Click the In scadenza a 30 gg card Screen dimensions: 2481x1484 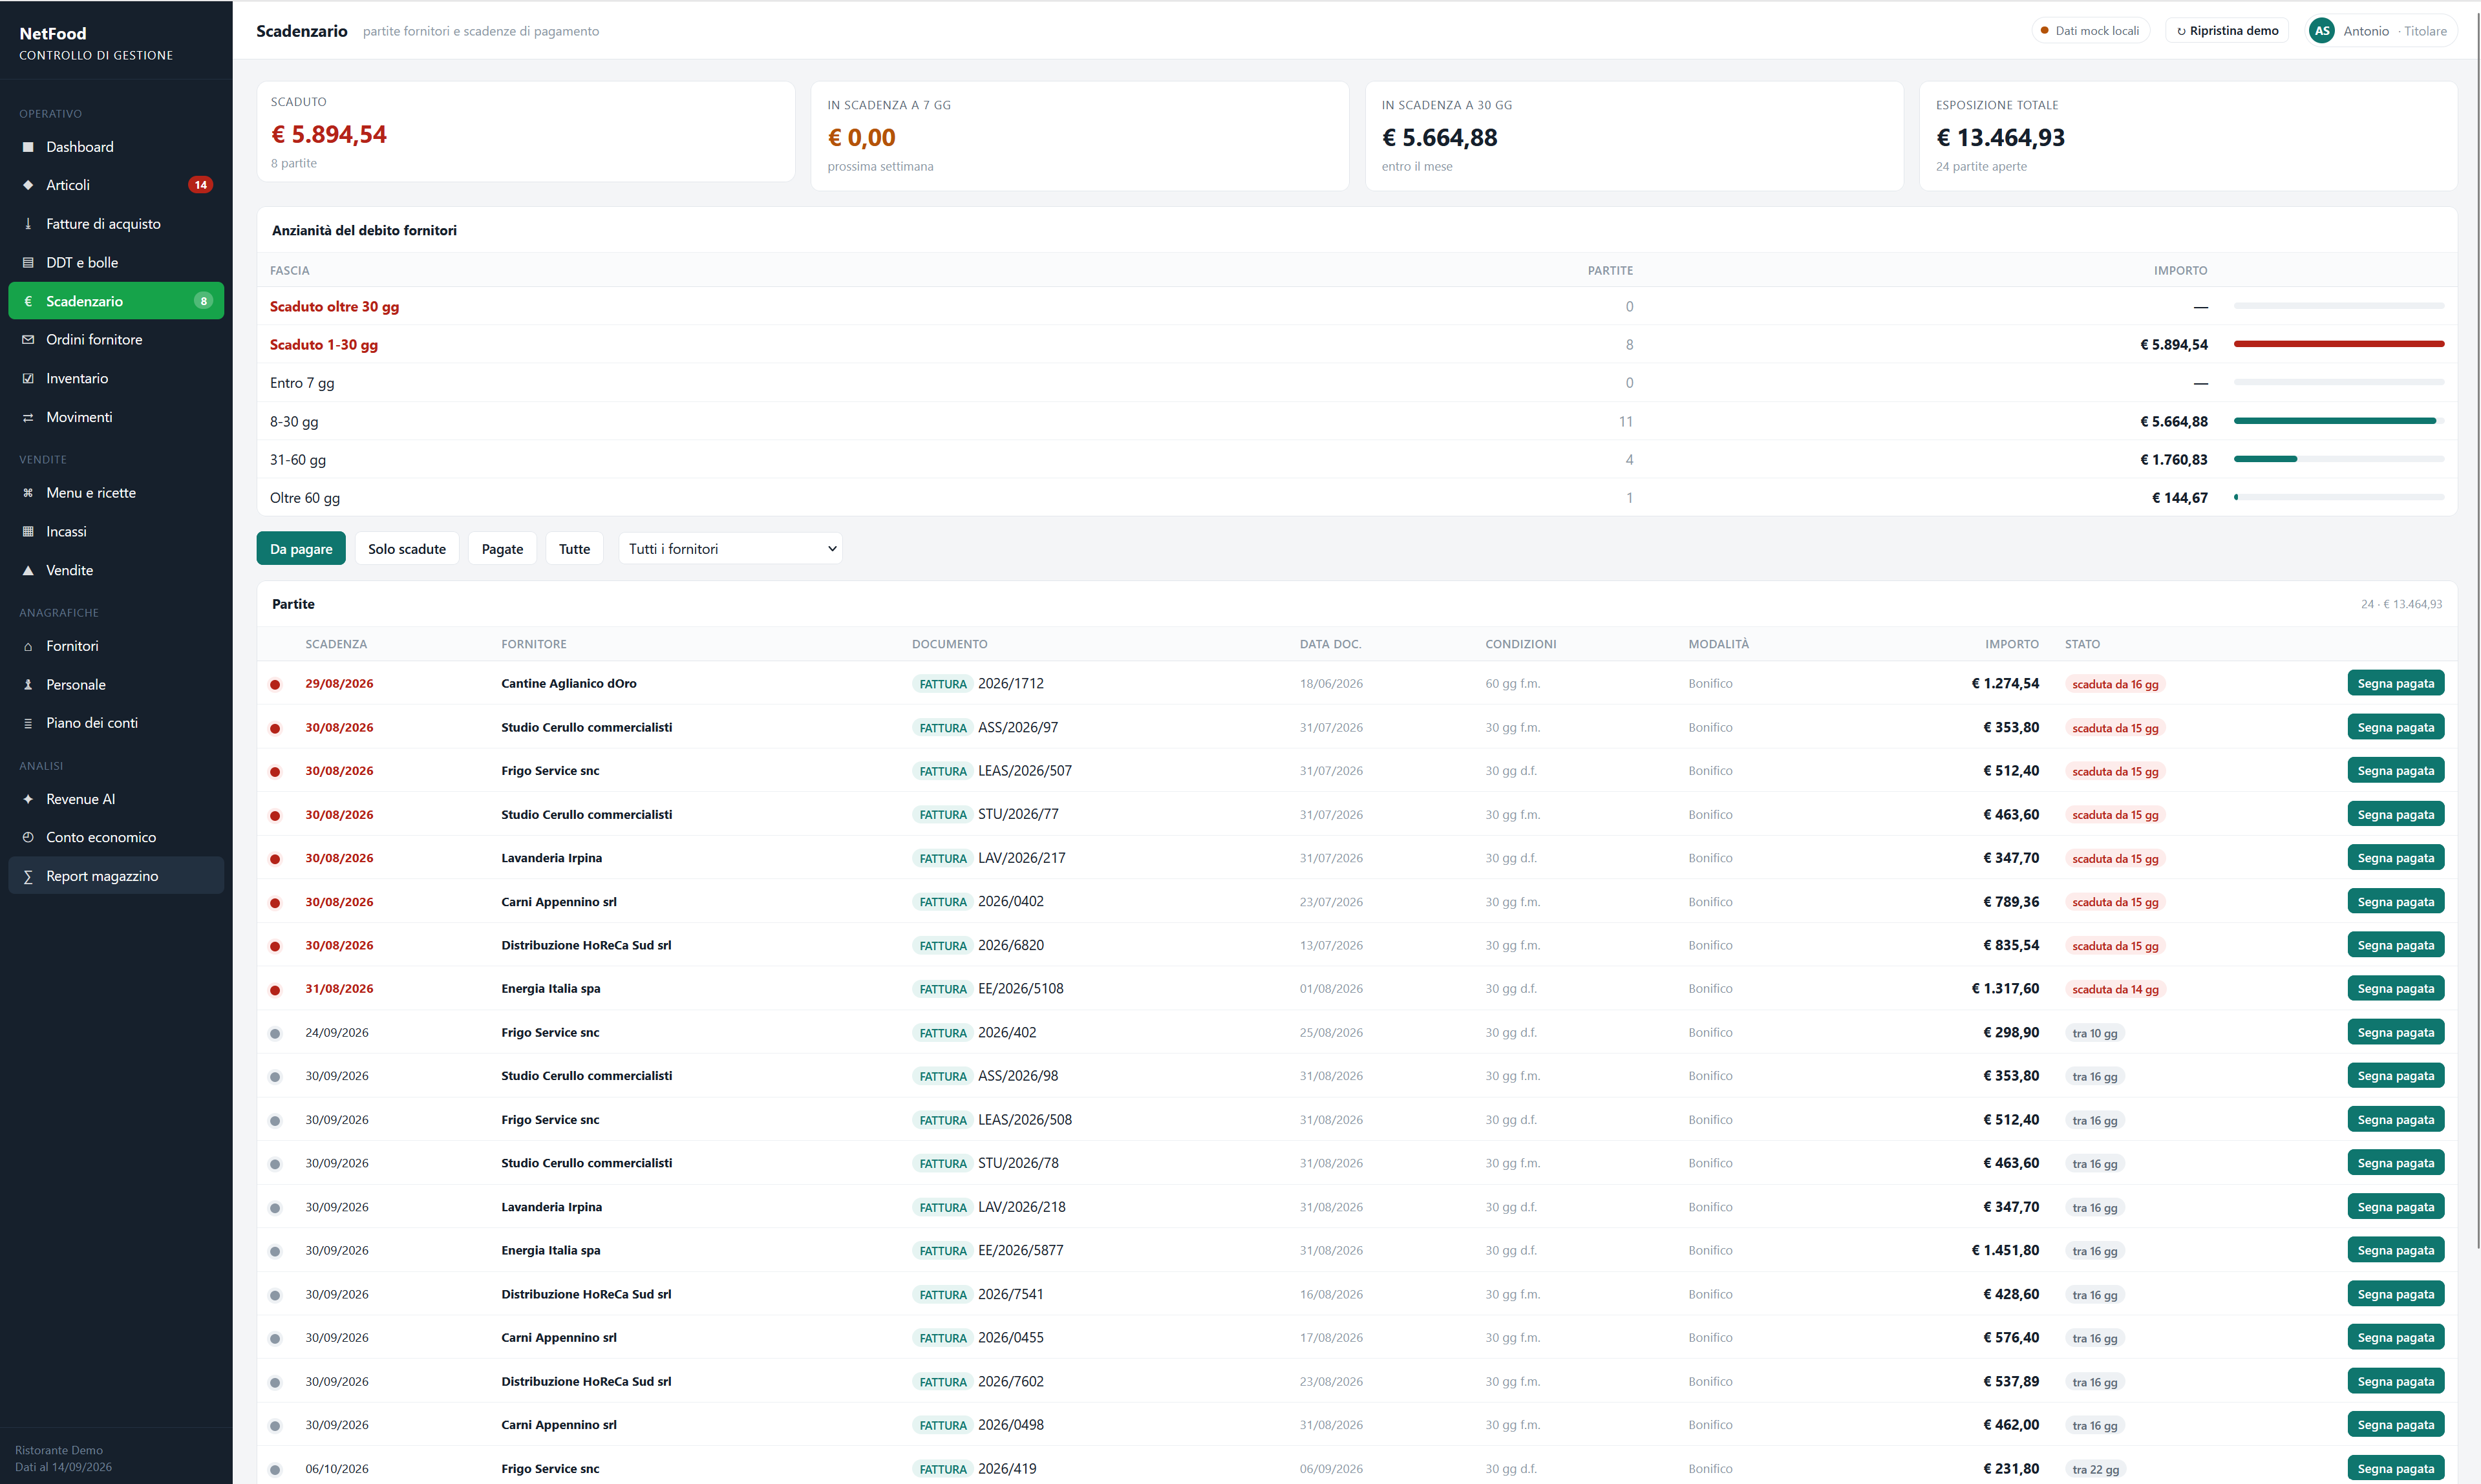(x=1634, y=136)
